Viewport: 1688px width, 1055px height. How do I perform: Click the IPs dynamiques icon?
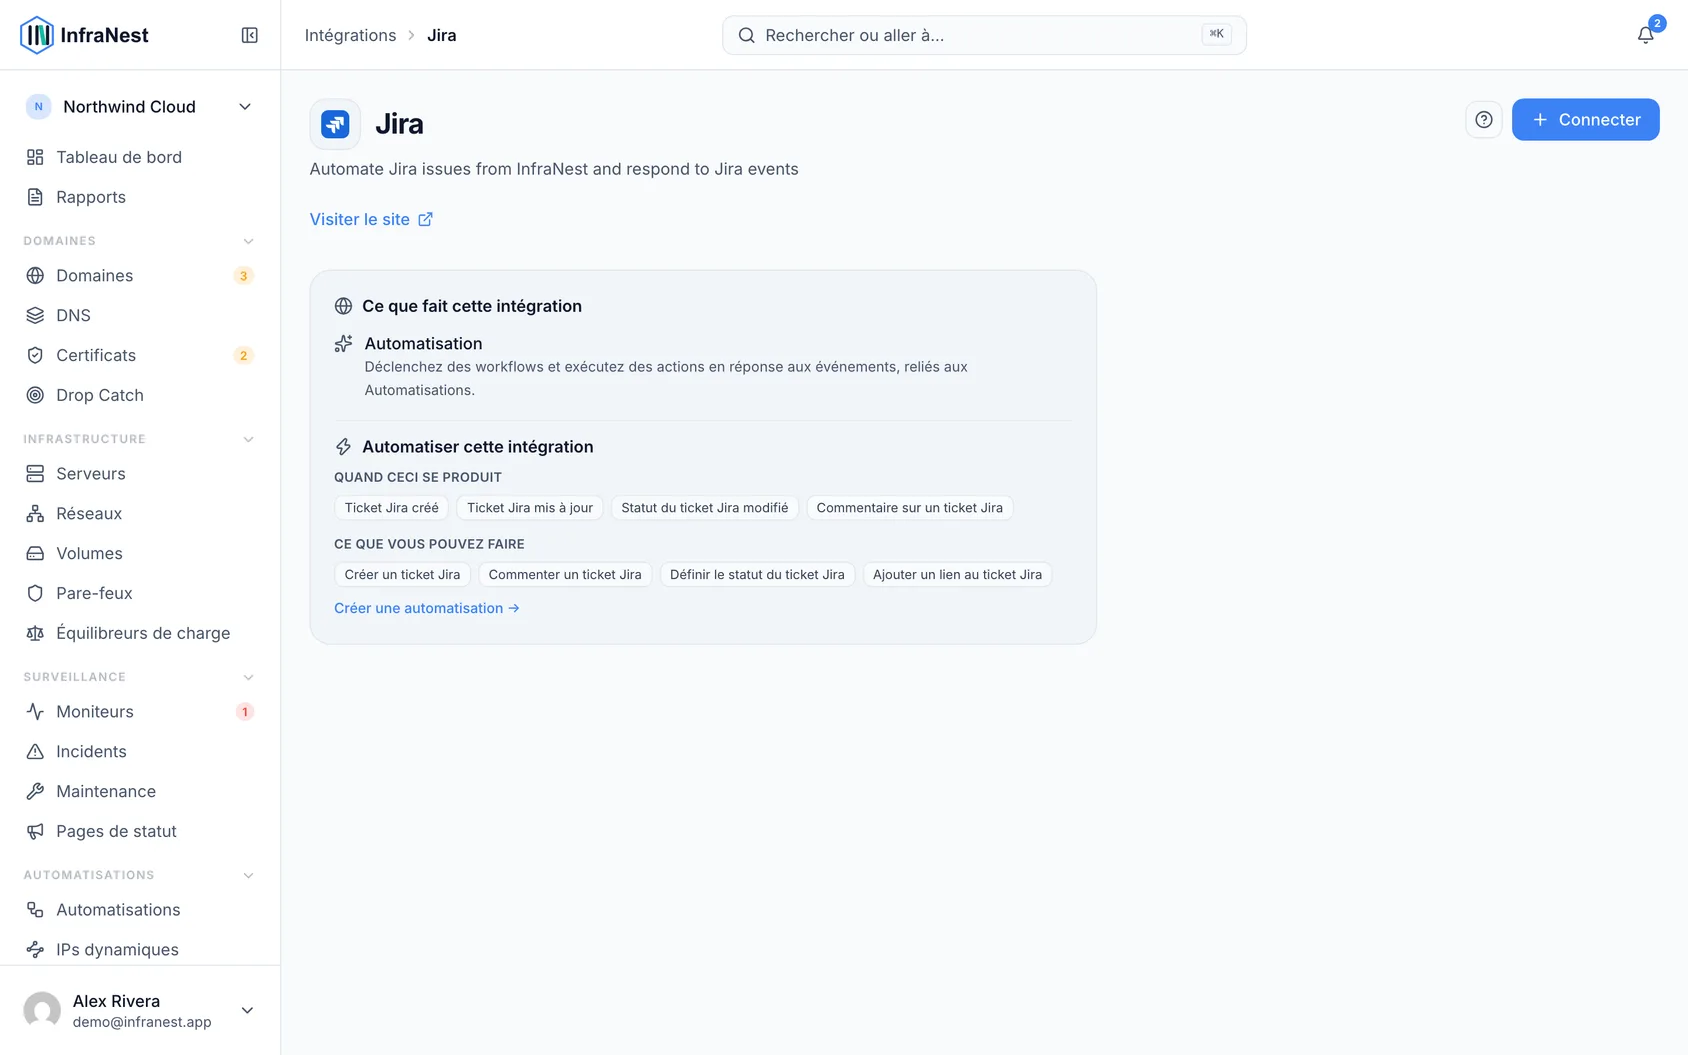point(35,949)
